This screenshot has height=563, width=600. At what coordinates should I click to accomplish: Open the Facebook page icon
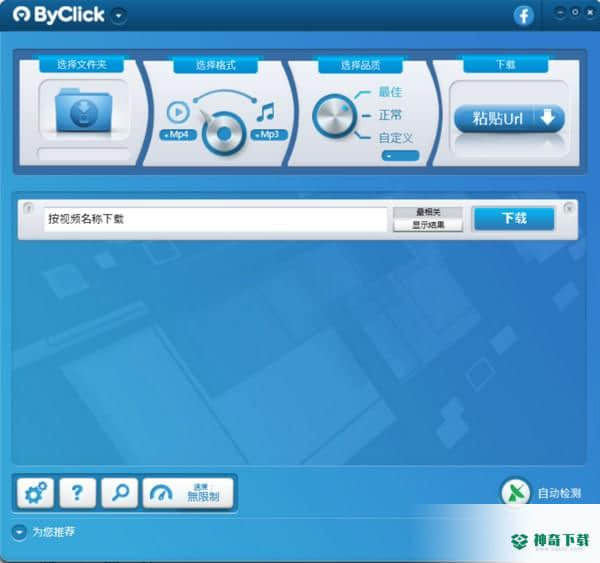tap(524, 16)
